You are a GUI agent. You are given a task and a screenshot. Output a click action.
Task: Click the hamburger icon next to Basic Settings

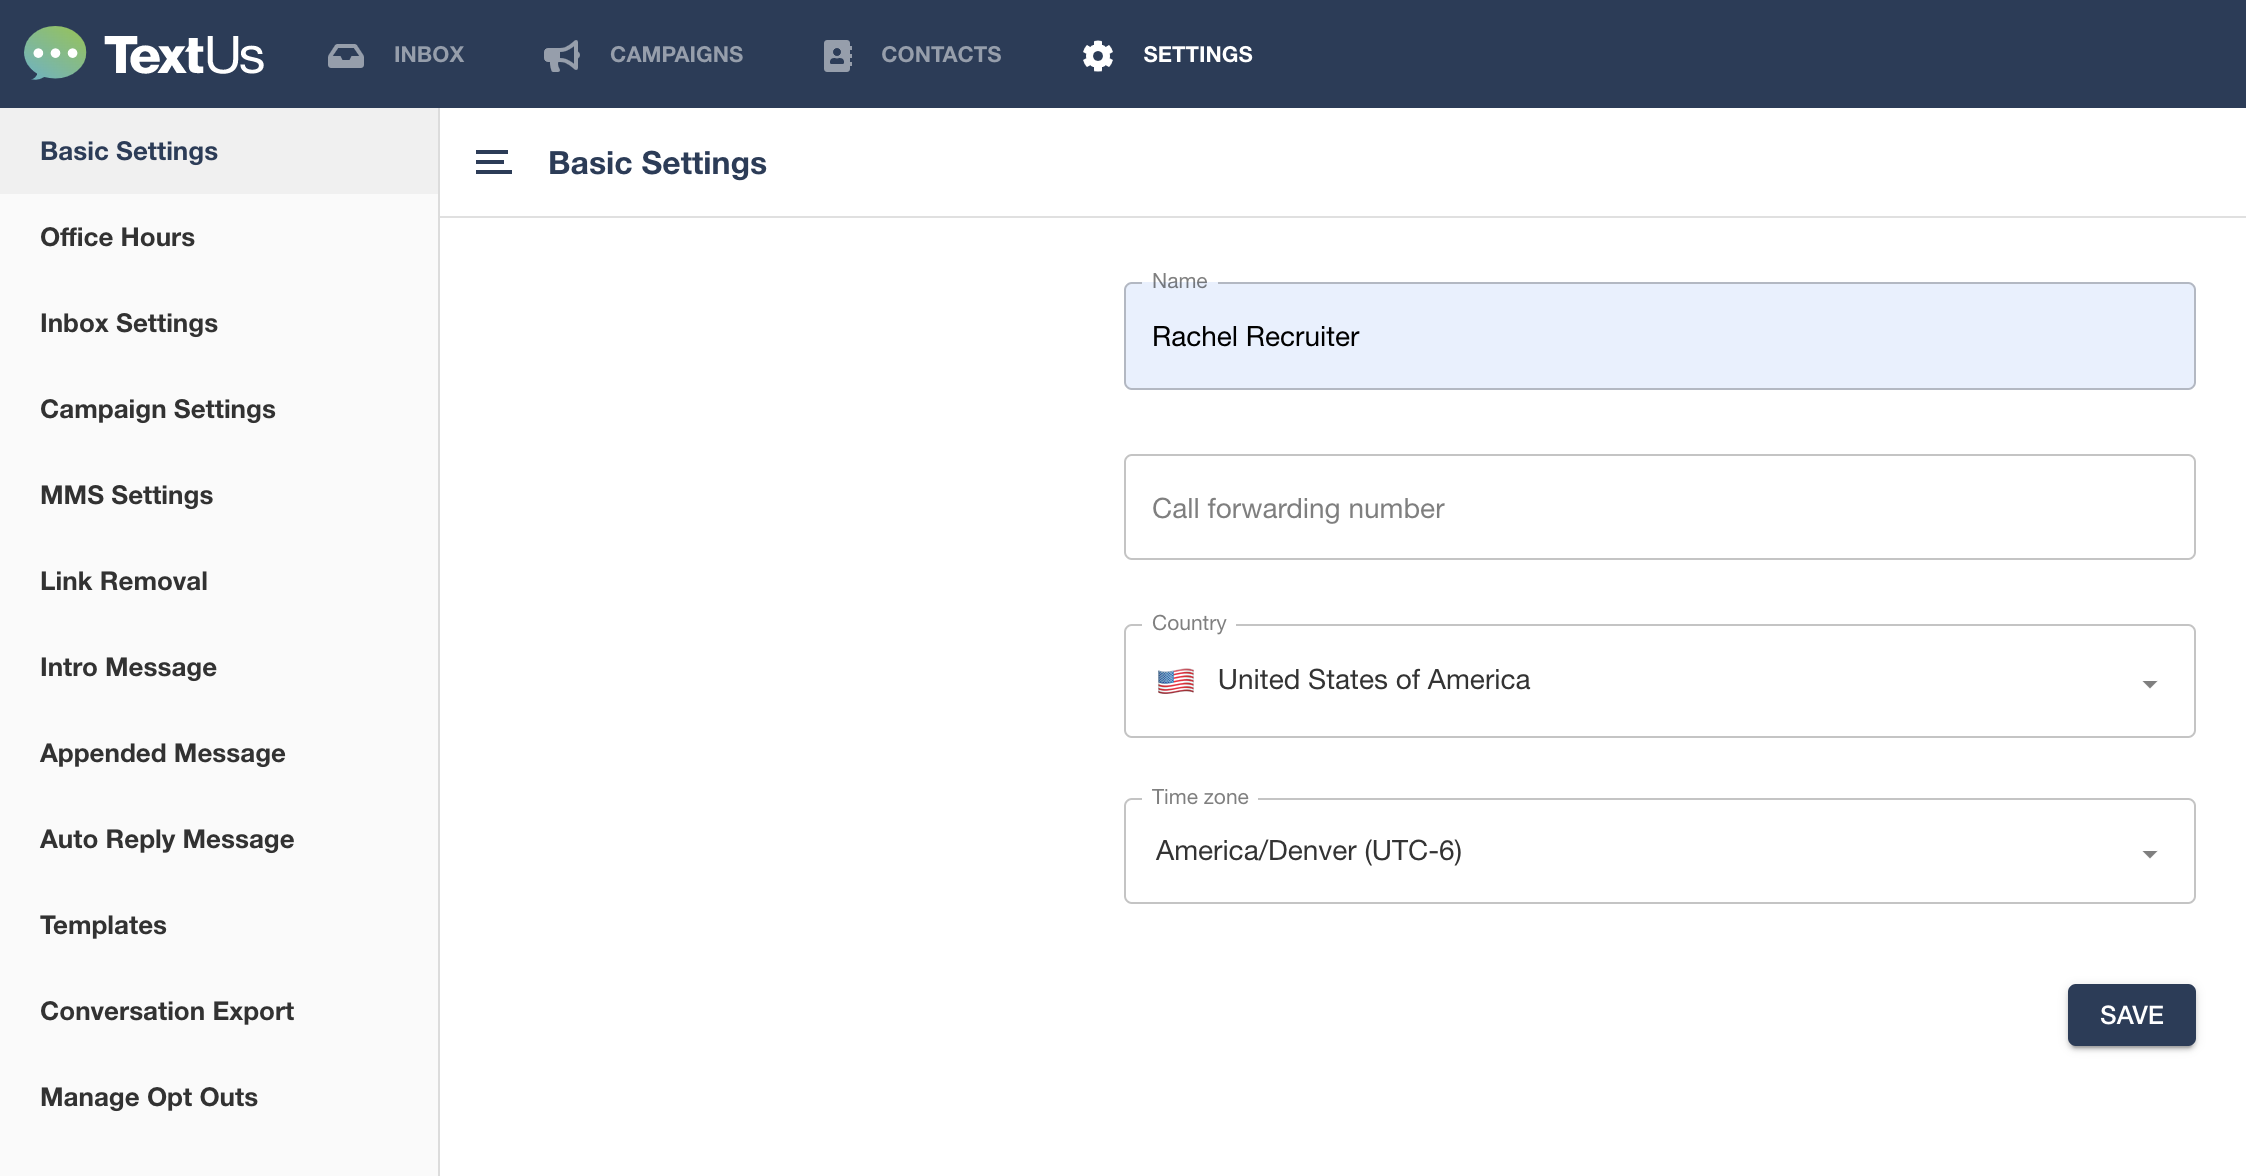coord(493,162)
